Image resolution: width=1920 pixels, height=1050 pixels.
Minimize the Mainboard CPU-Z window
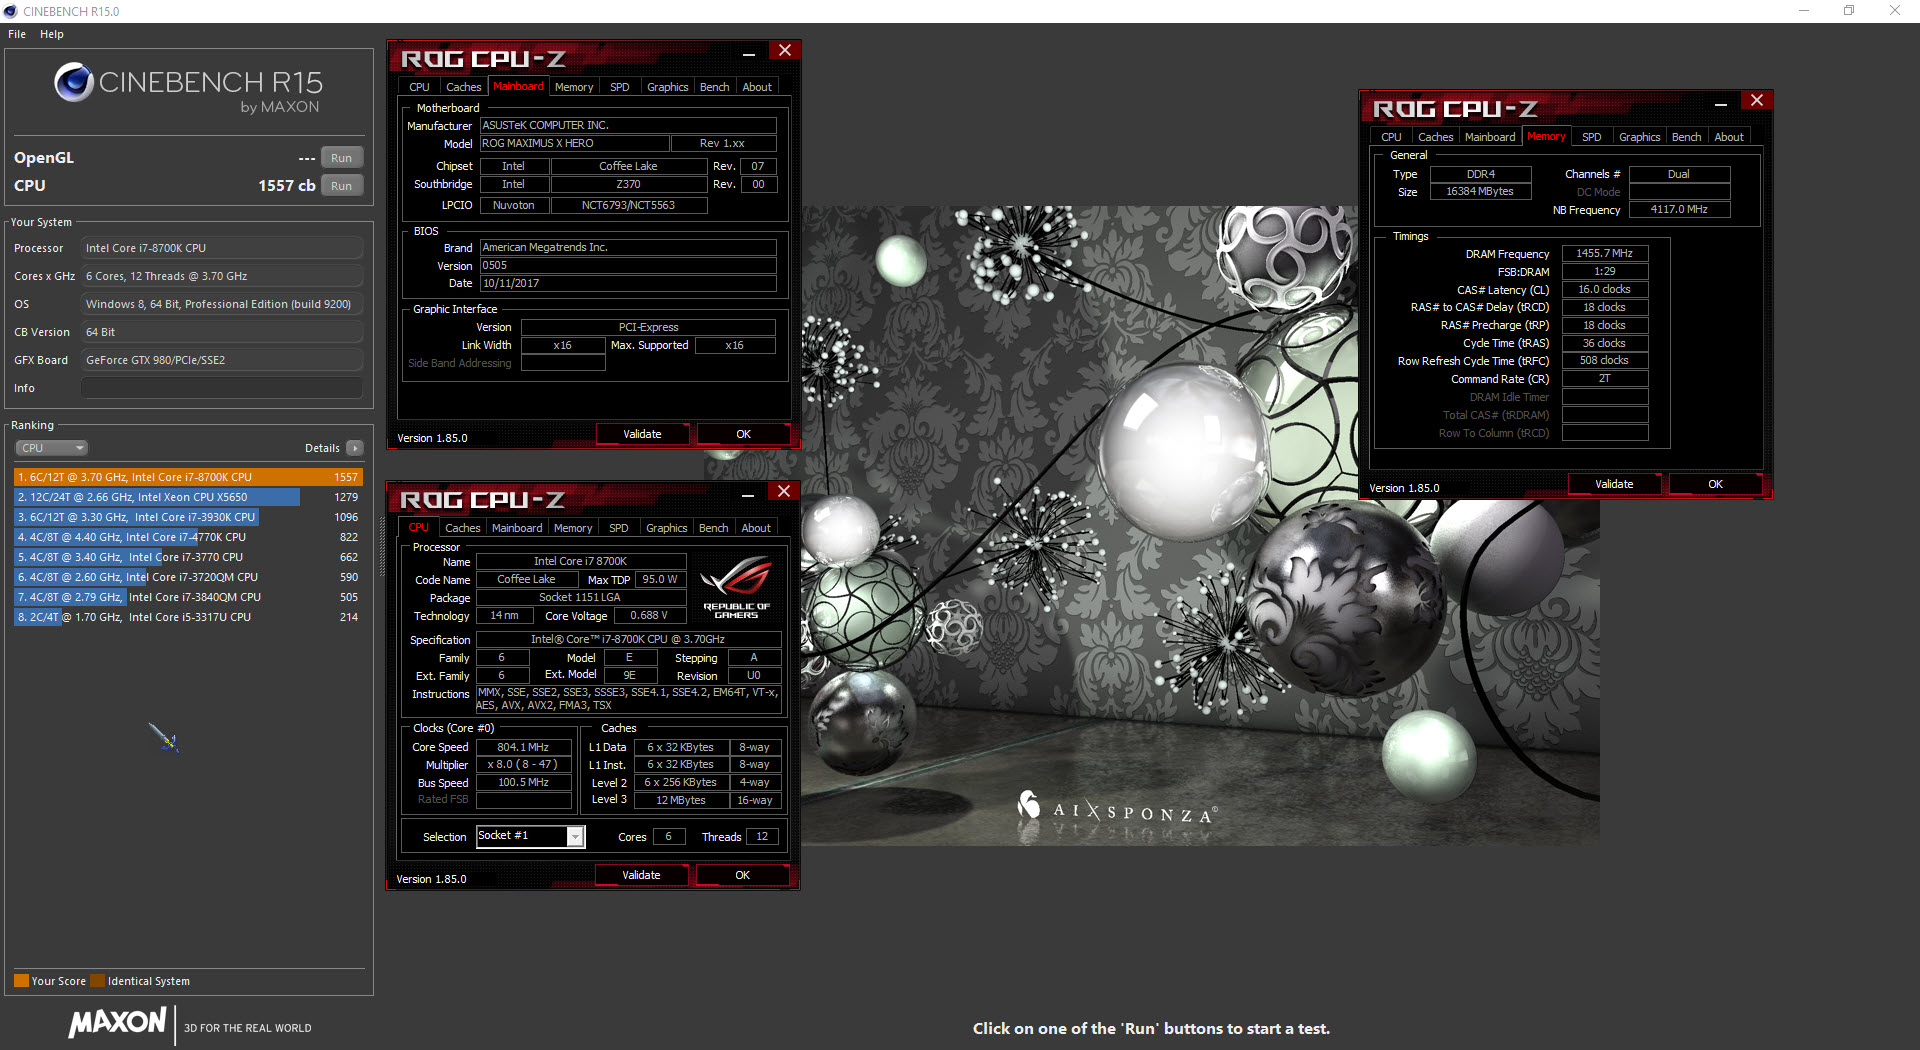point(748,54)
